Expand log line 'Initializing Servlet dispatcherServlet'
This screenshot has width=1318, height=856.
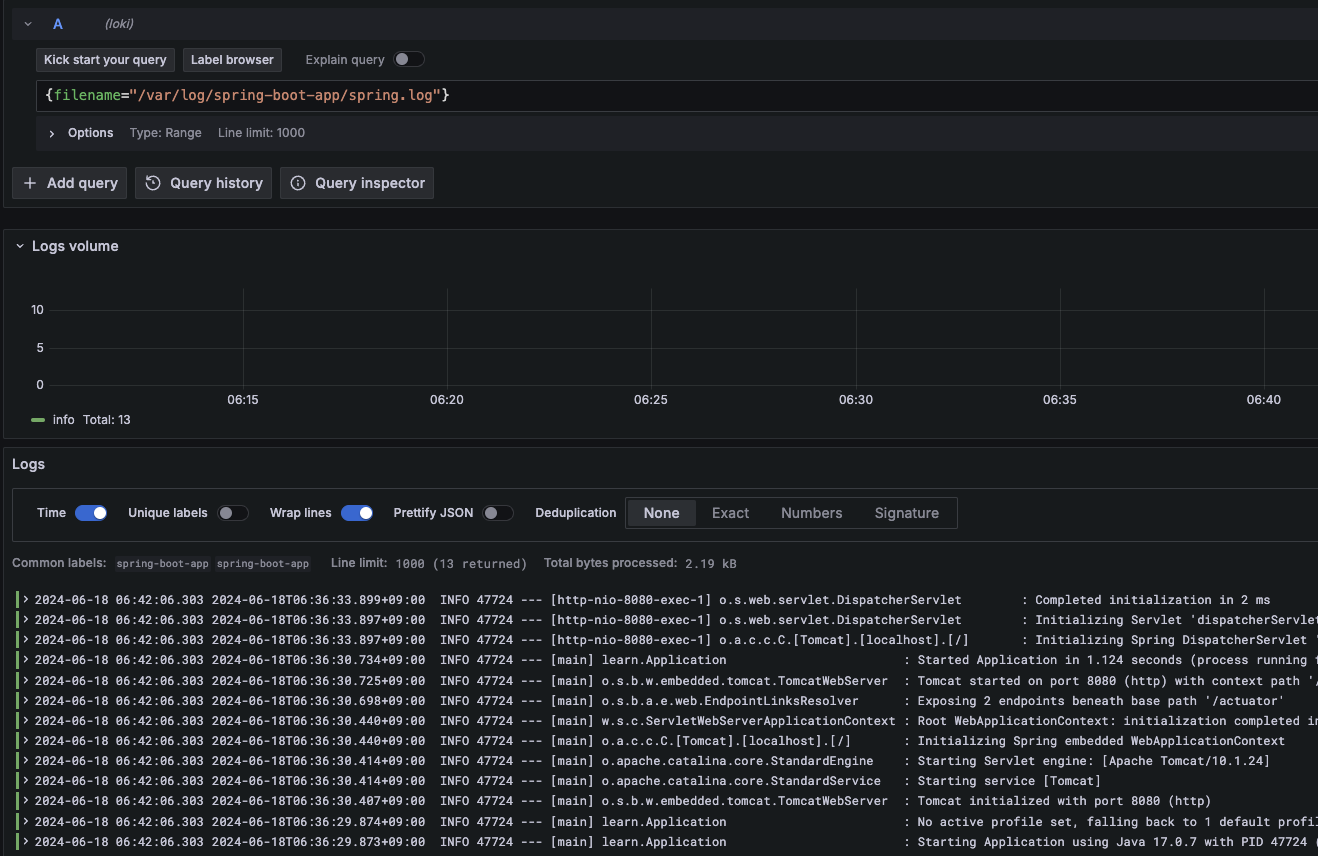(26, 620)
